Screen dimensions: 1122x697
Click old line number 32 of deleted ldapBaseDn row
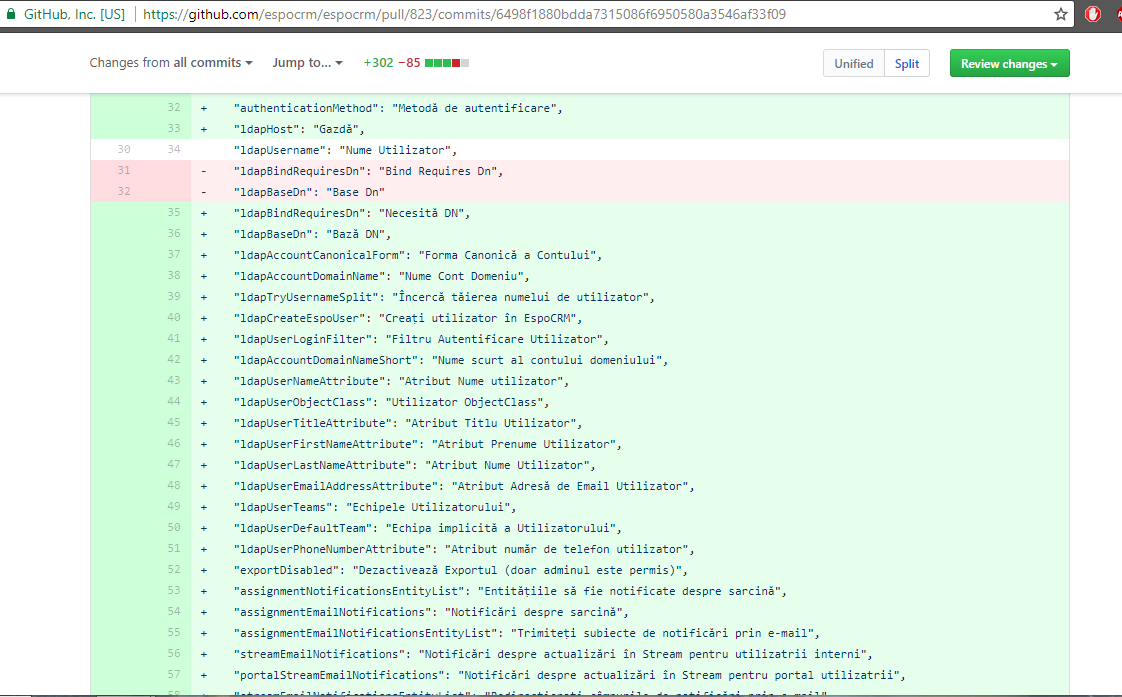pos(124,191)
